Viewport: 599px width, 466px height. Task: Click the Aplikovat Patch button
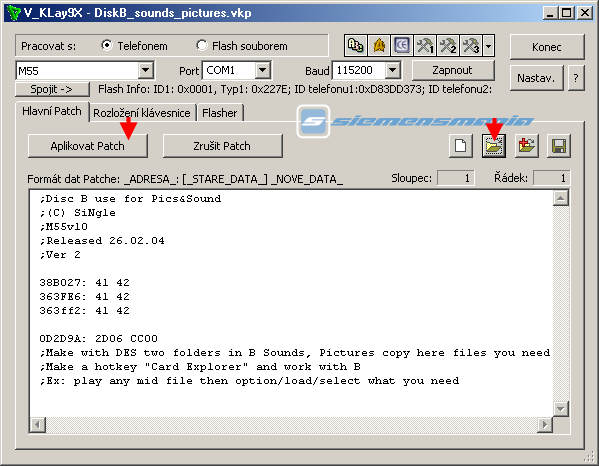tap(87, 146)
